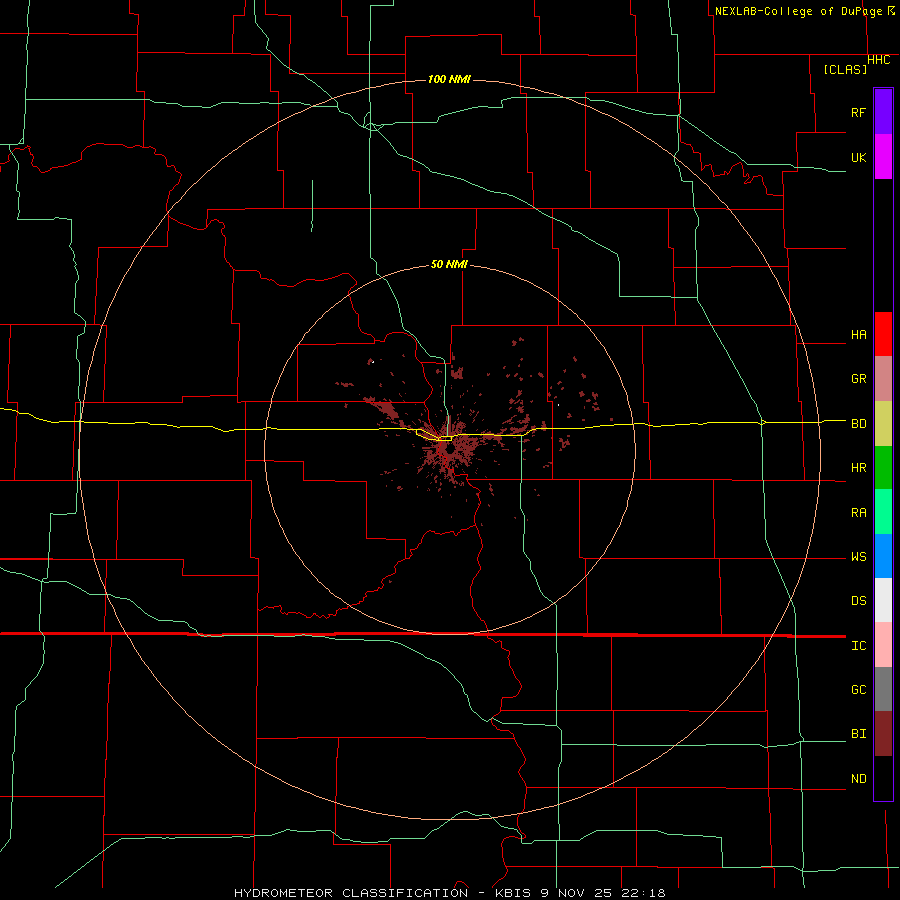The image size is (900, 900).
Task: Click the [CLAS] label above legend
Action: 845,69
